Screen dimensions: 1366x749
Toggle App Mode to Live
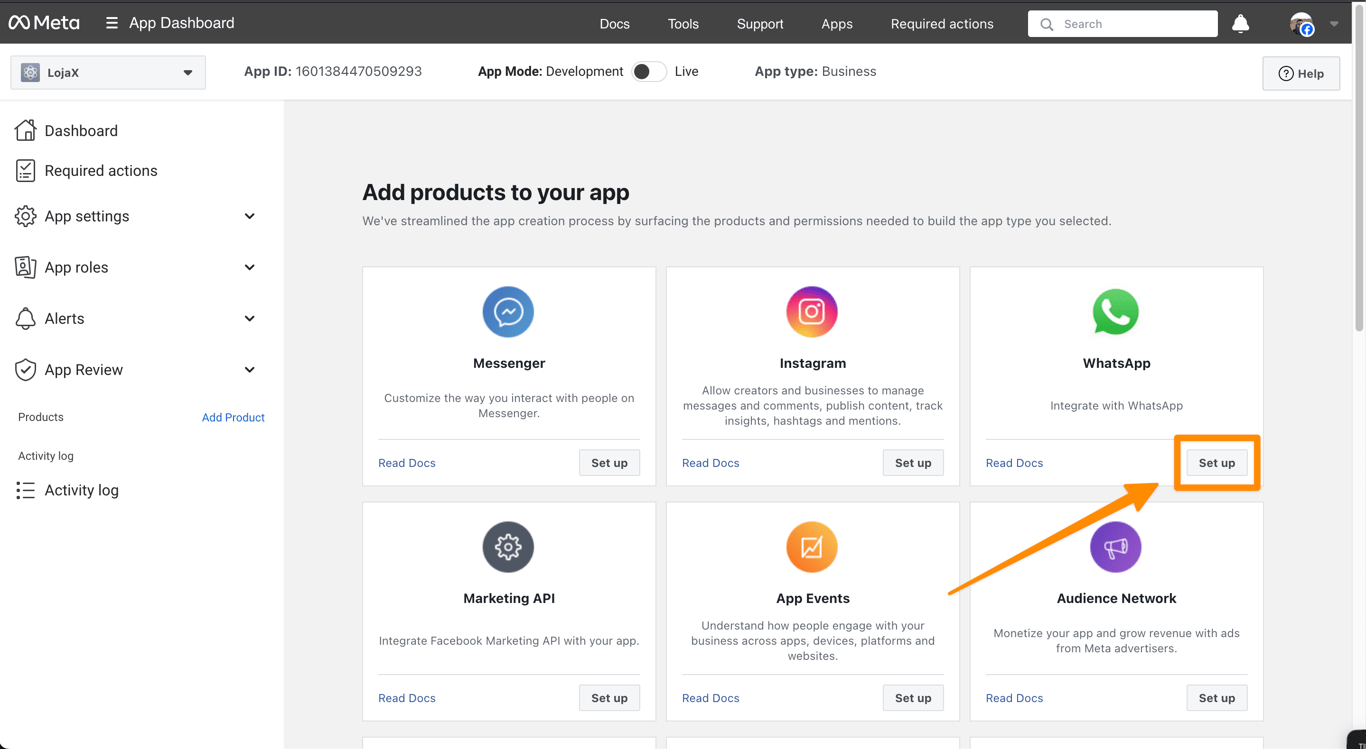coord(649,72)
